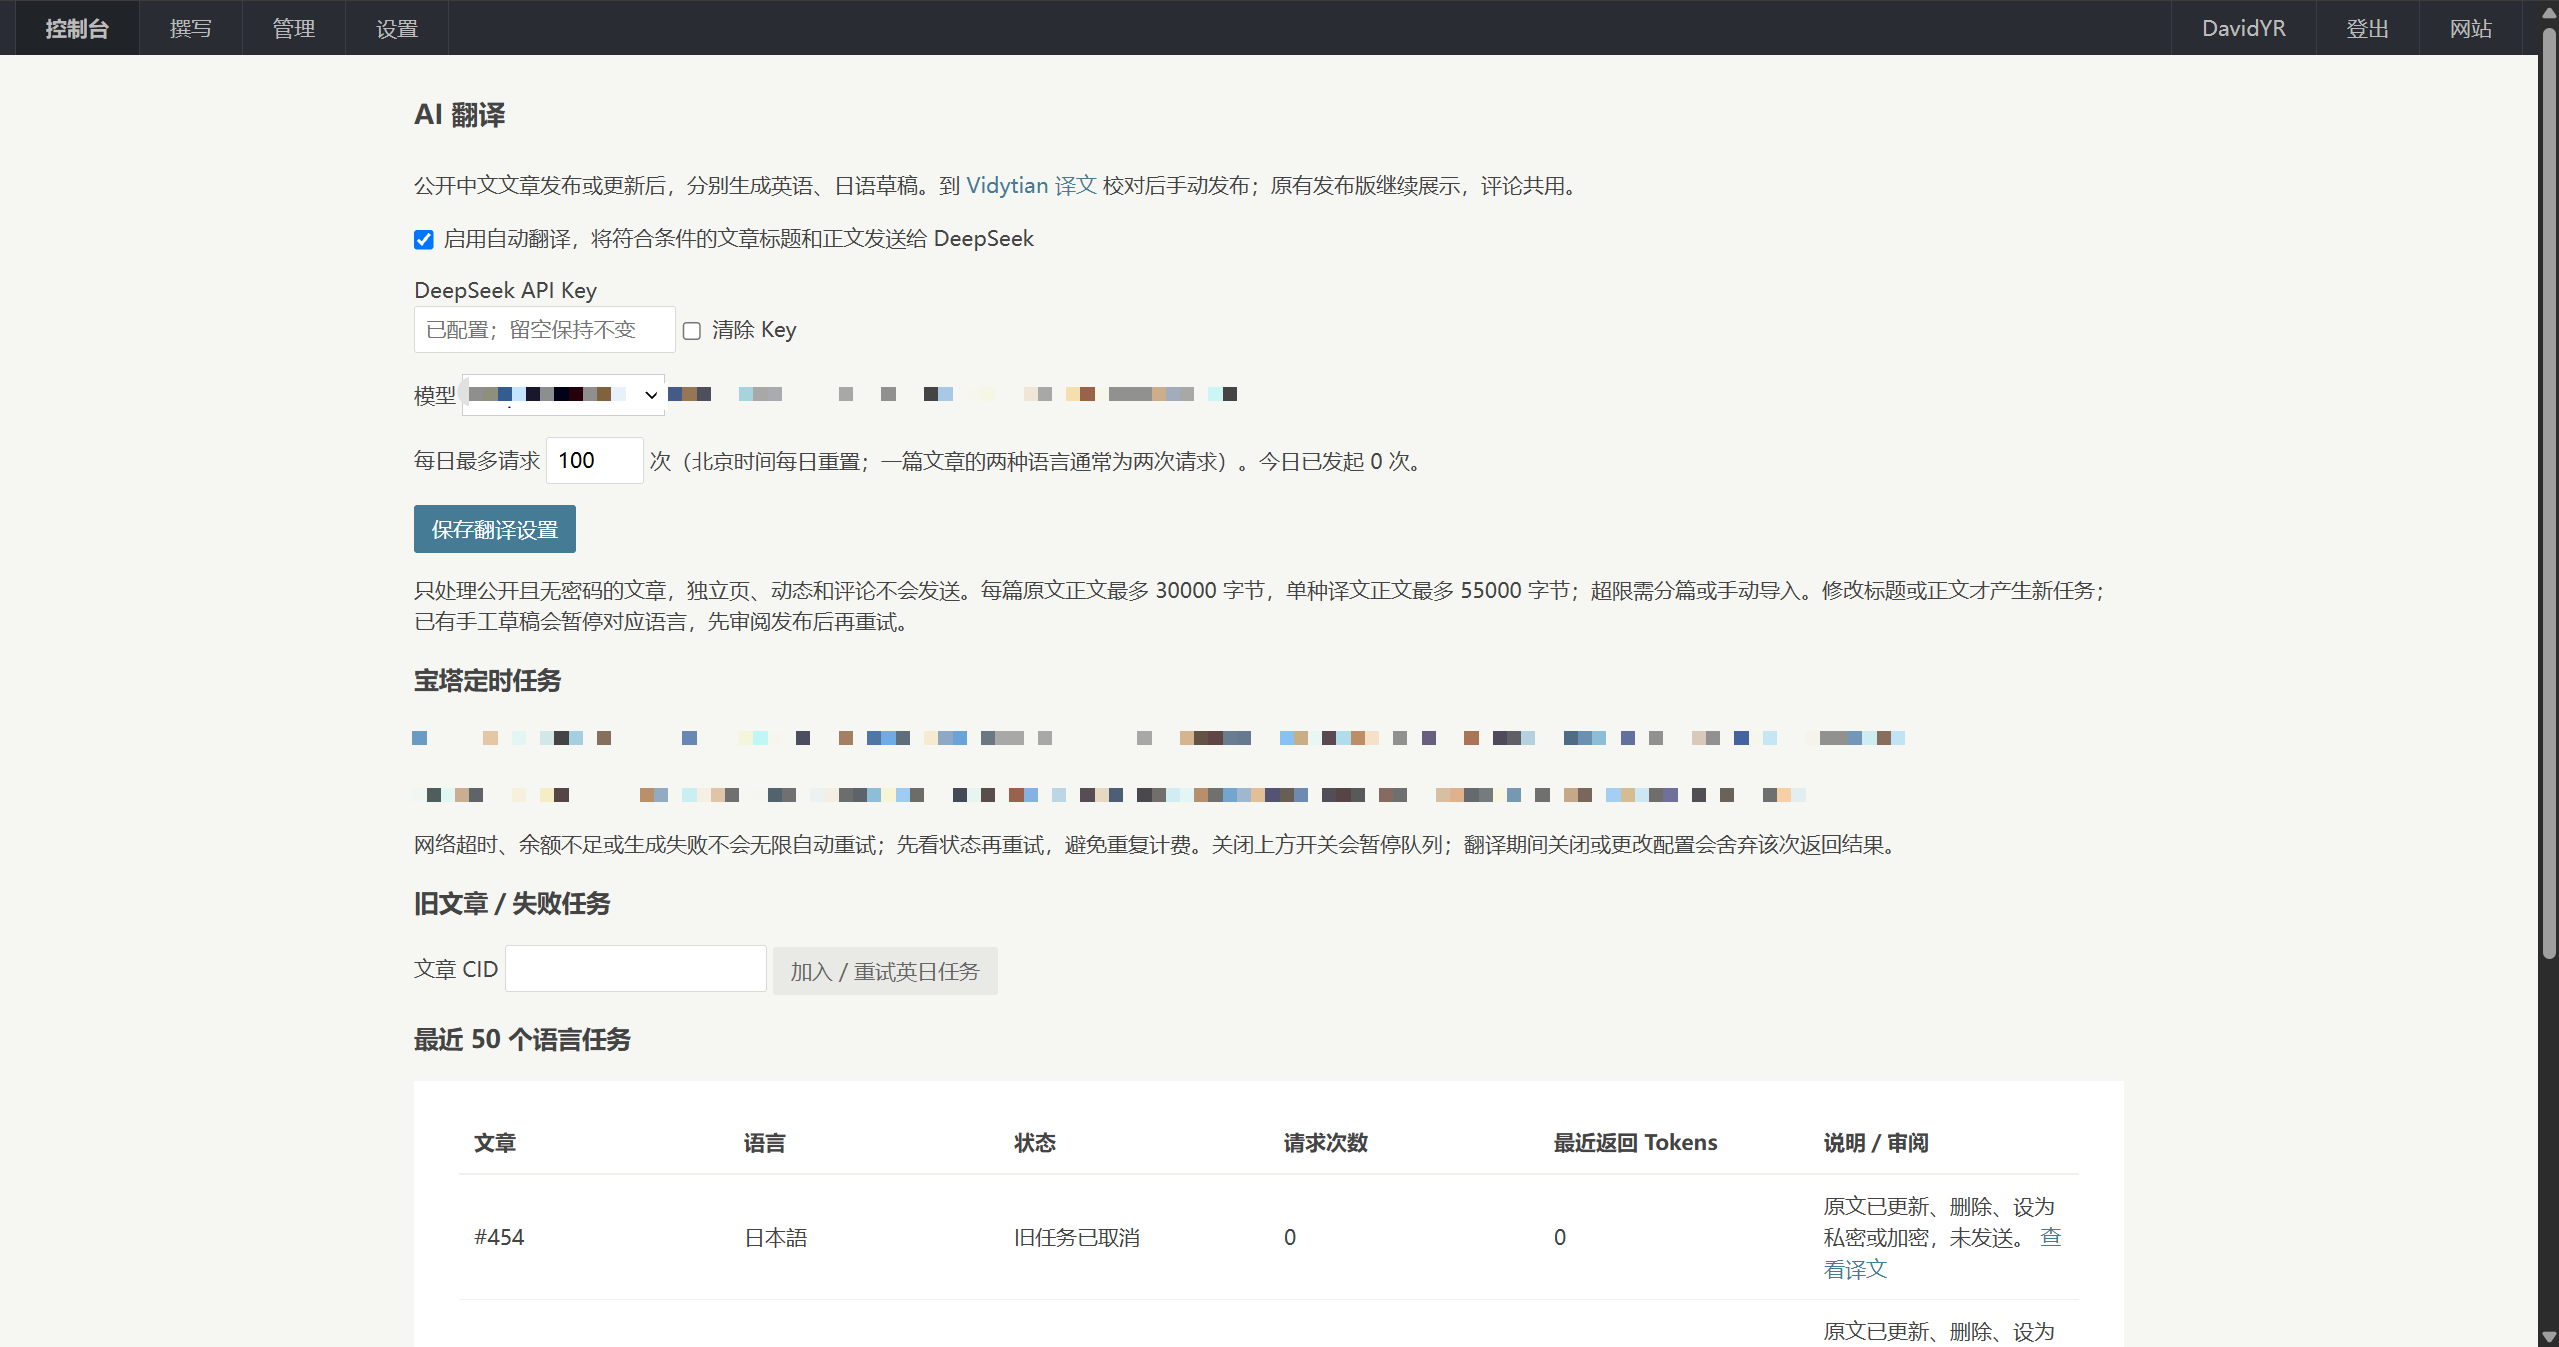Open the DavidYR profile link
This screenshot has height=1347, width=2559.
pyautogui.click(x=2243, y=28)
